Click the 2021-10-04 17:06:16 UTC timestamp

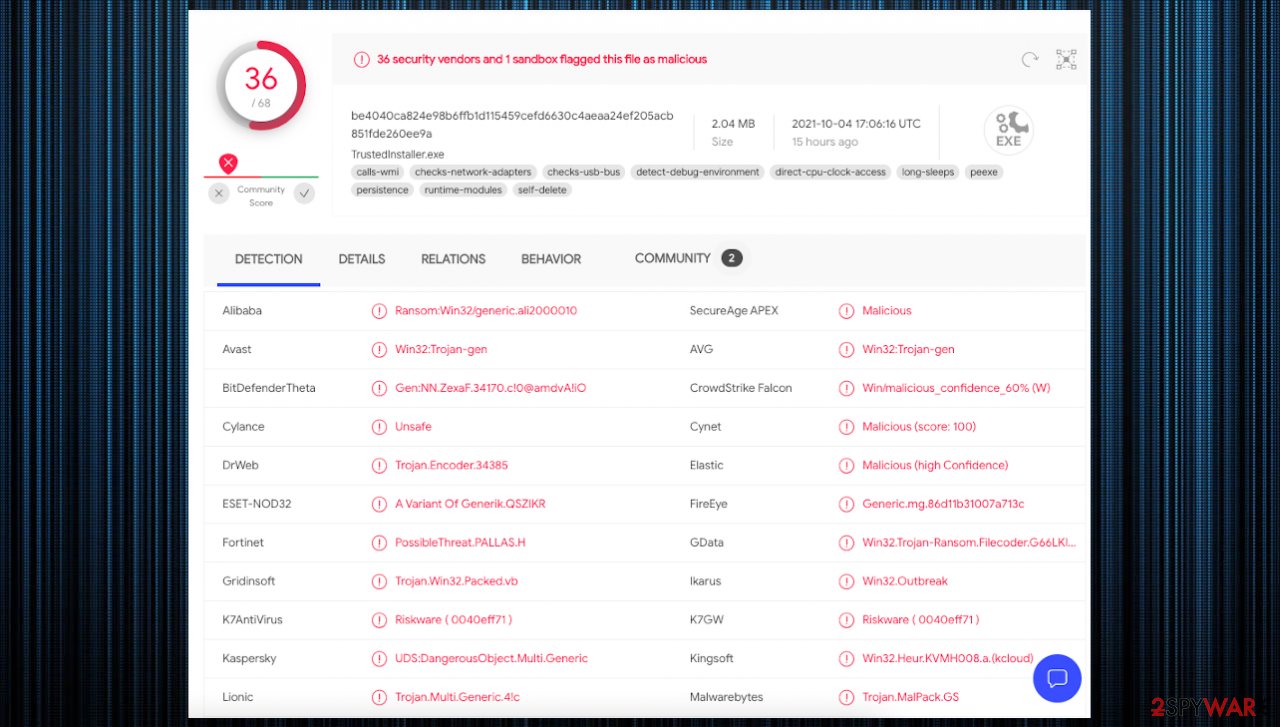pos(856,124)
